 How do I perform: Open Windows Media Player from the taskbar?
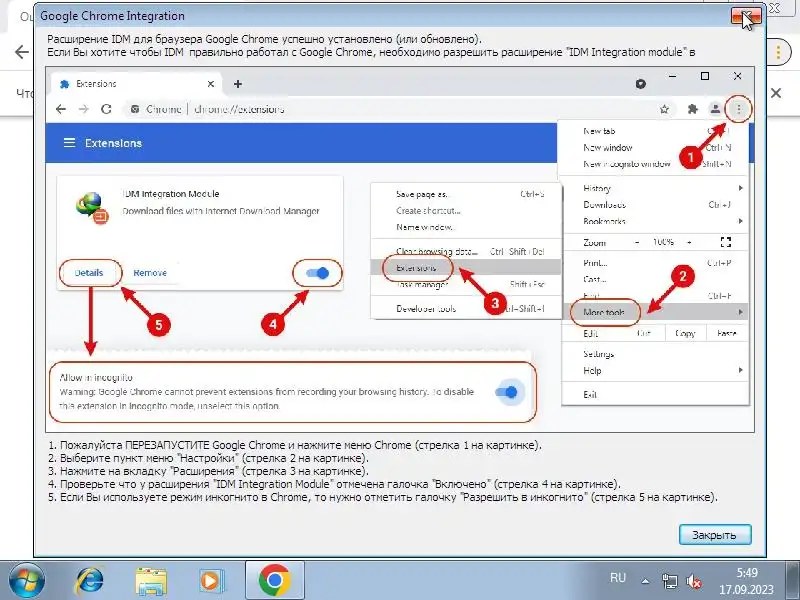[x=211, y=581]
